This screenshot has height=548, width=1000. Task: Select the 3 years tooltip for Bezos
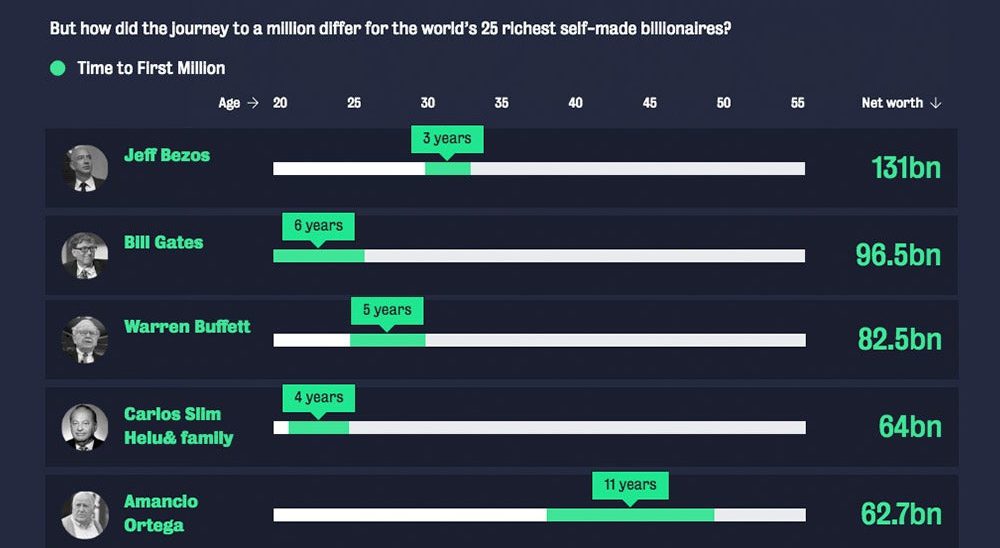pyautogui.click(x=447, y=140)
